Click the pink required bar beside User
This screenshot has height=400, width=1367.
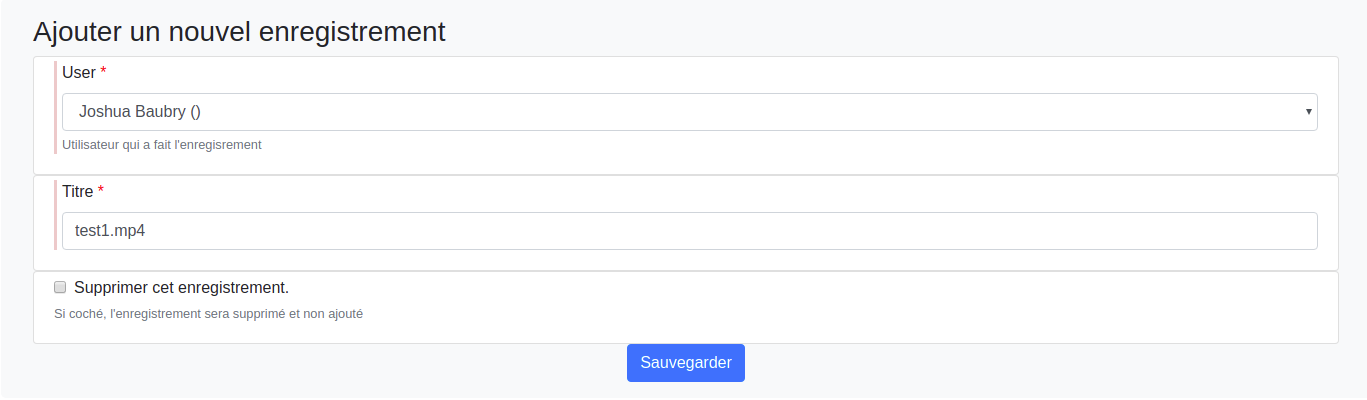pos(56,108)
